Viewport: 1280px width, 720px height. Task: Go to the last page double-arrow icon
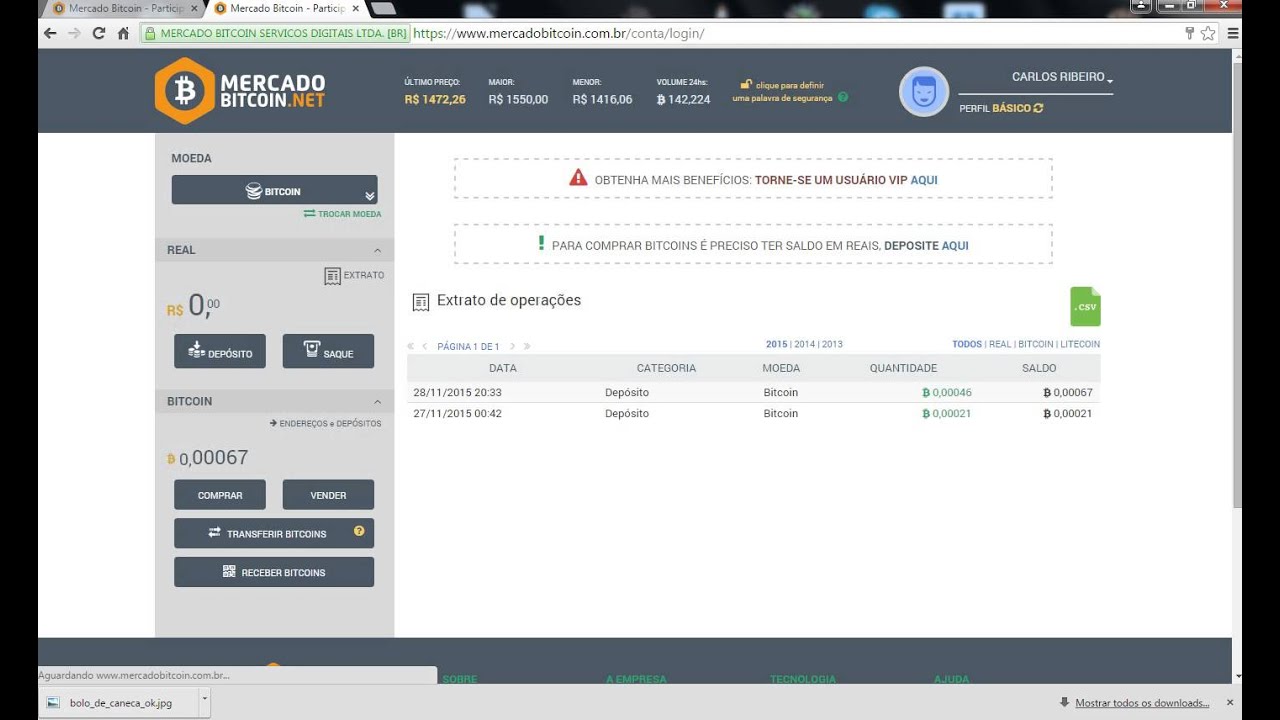tap(527, 346)
